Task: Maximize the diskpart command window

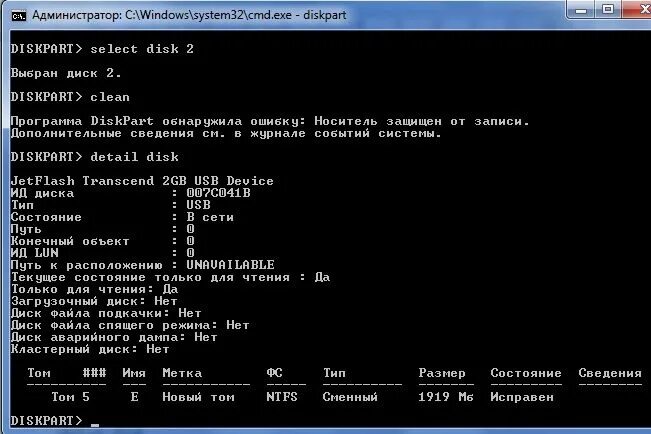Action: coord(608,9)
